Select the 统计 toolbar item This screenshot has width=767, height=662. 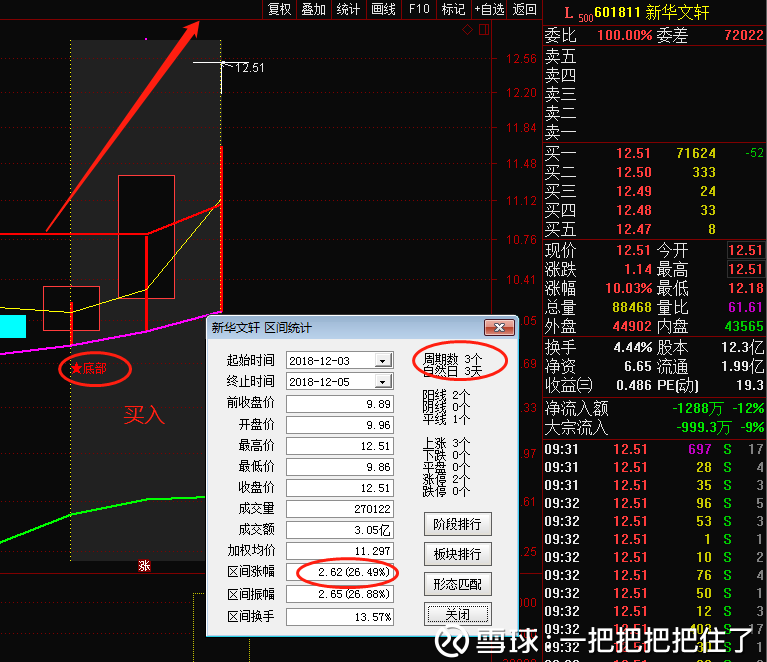[x=348, y=9]
